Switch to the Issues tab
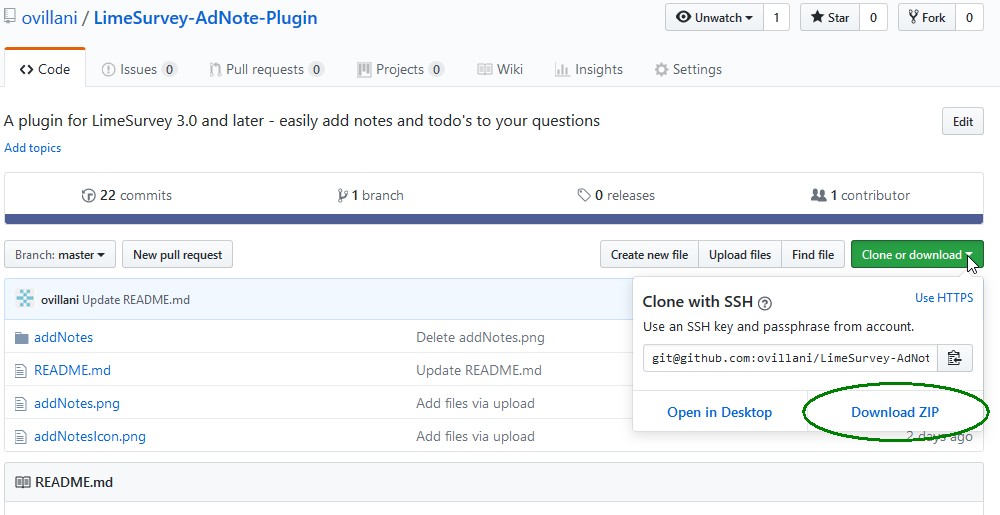The height and width of the screenshot is (515, 1000). pyautogui.click(x=139, y=70)
